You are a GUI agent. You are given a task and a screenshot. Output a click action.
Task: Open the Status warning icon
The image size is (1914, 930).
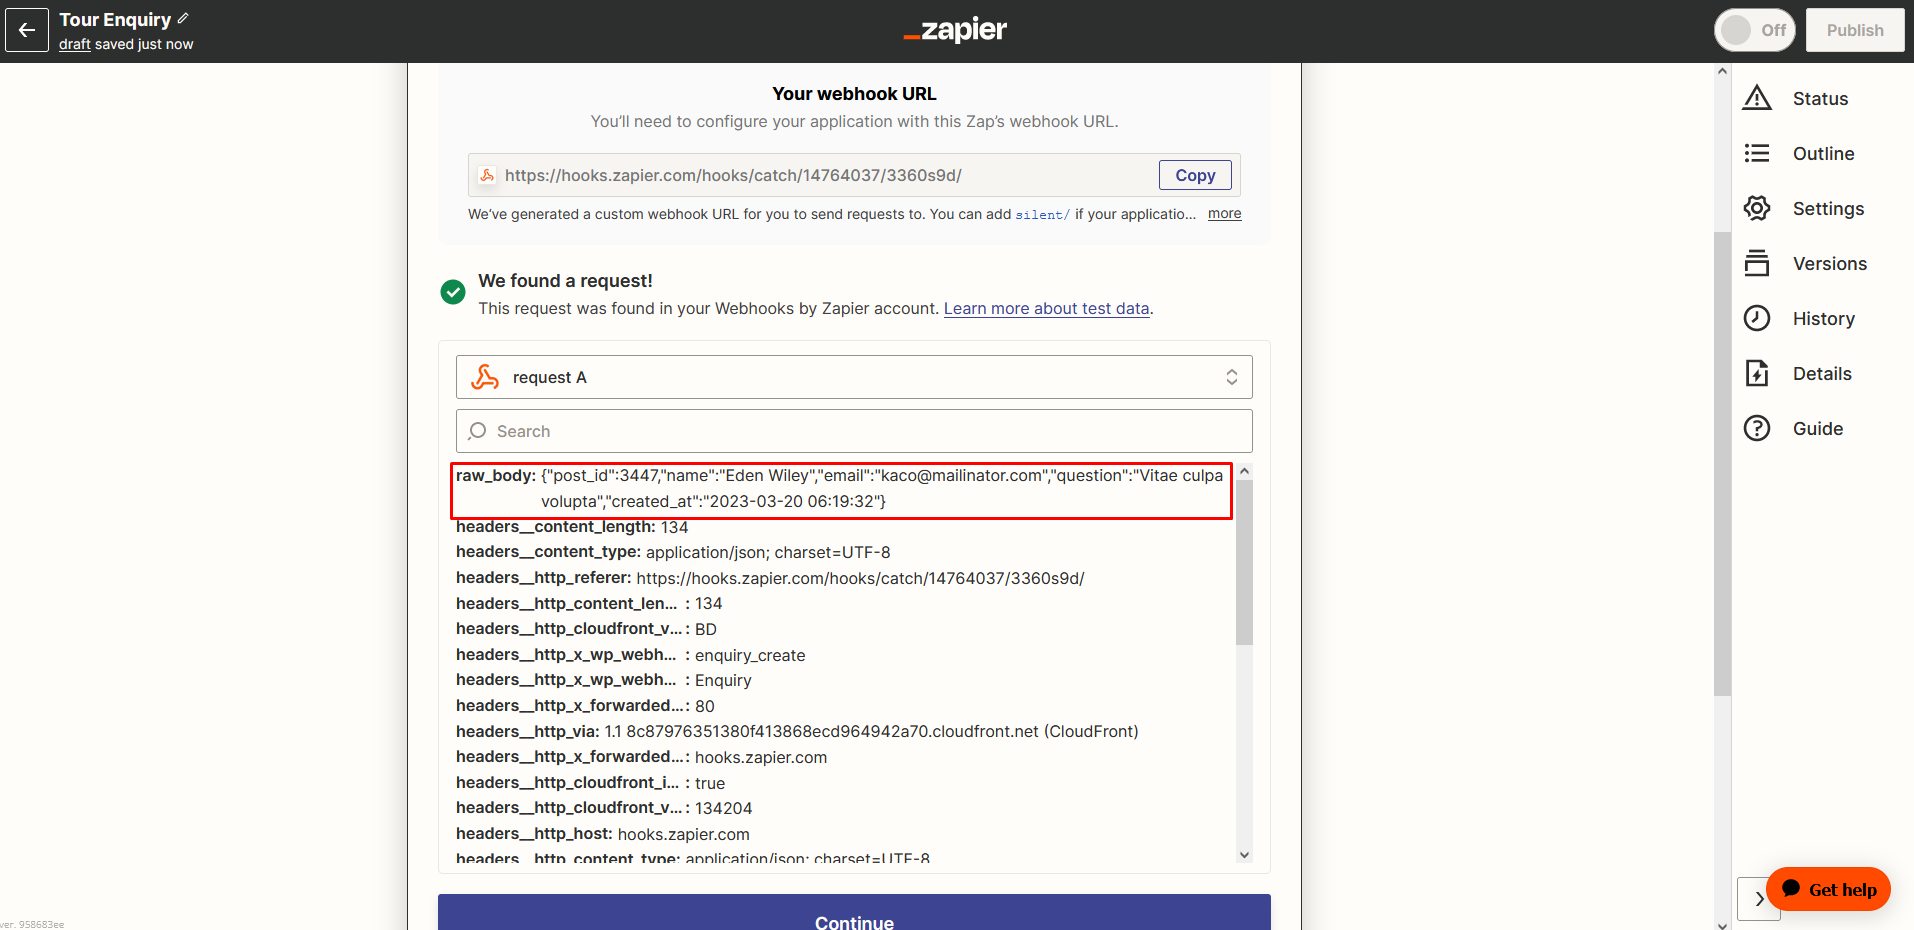coord(1757,98)
